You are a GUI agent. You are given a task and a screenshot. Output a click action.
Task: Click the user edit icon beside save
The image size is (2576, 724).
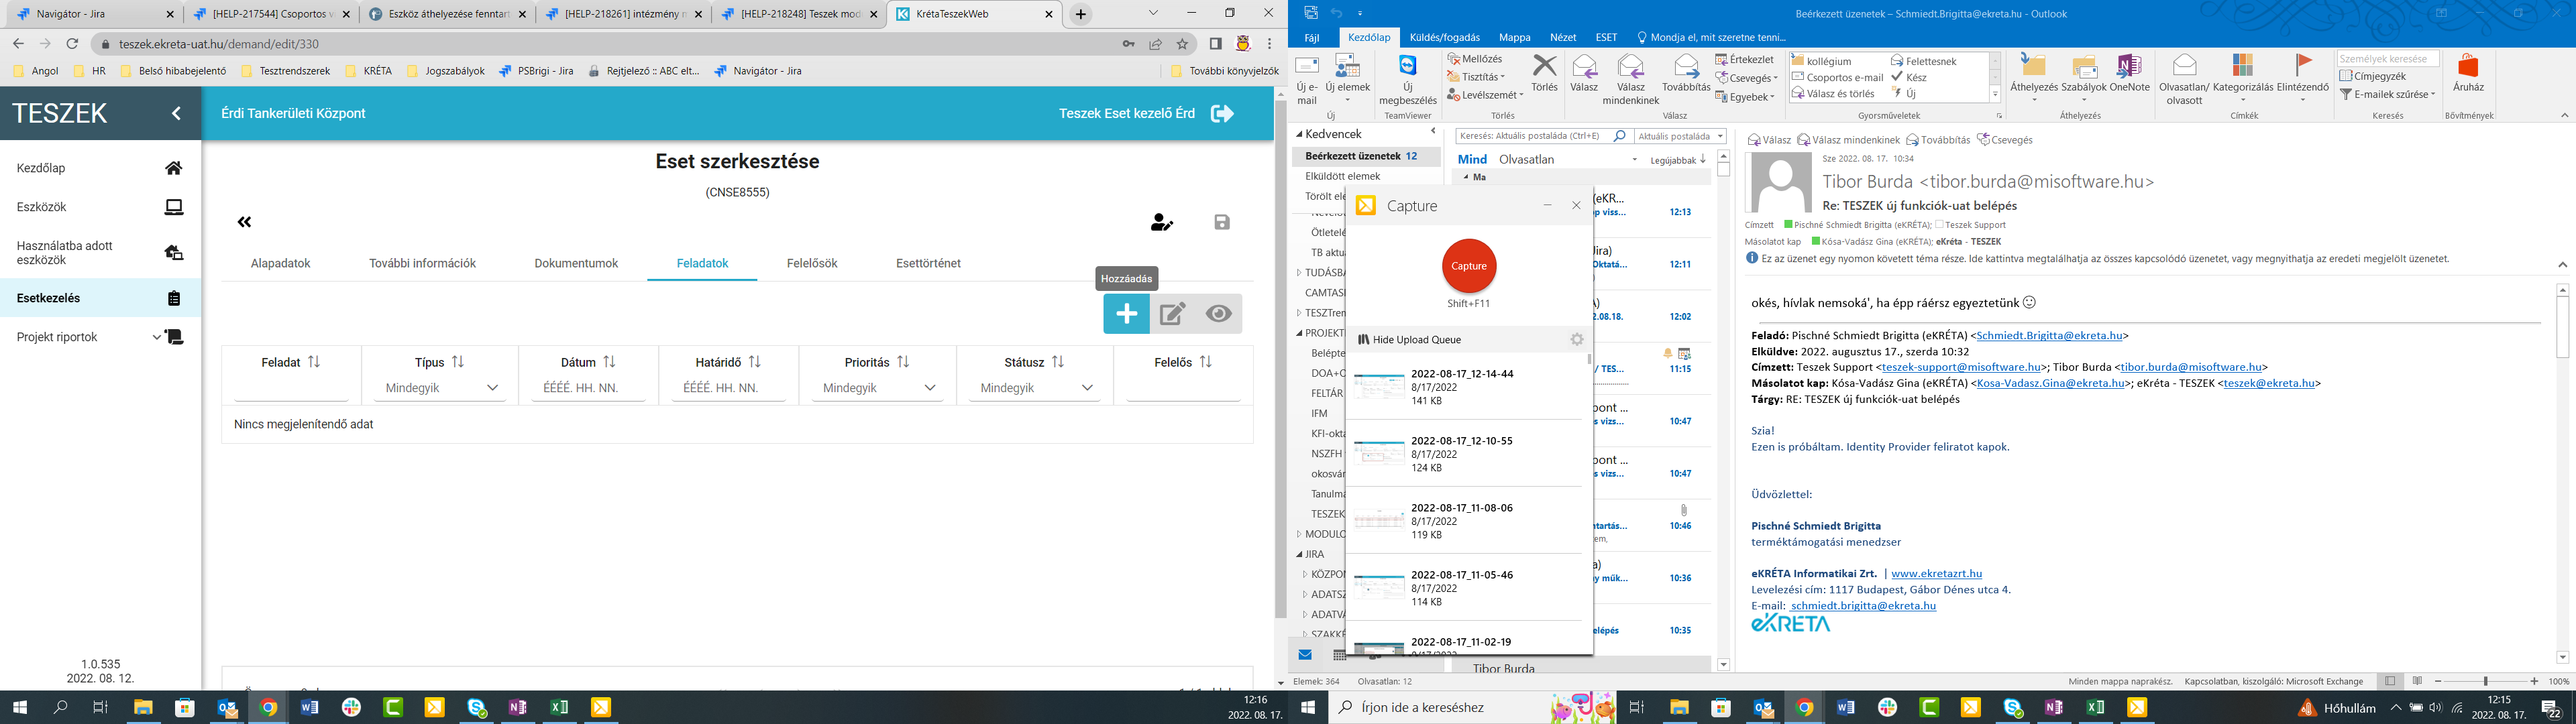coord(1161,222)
